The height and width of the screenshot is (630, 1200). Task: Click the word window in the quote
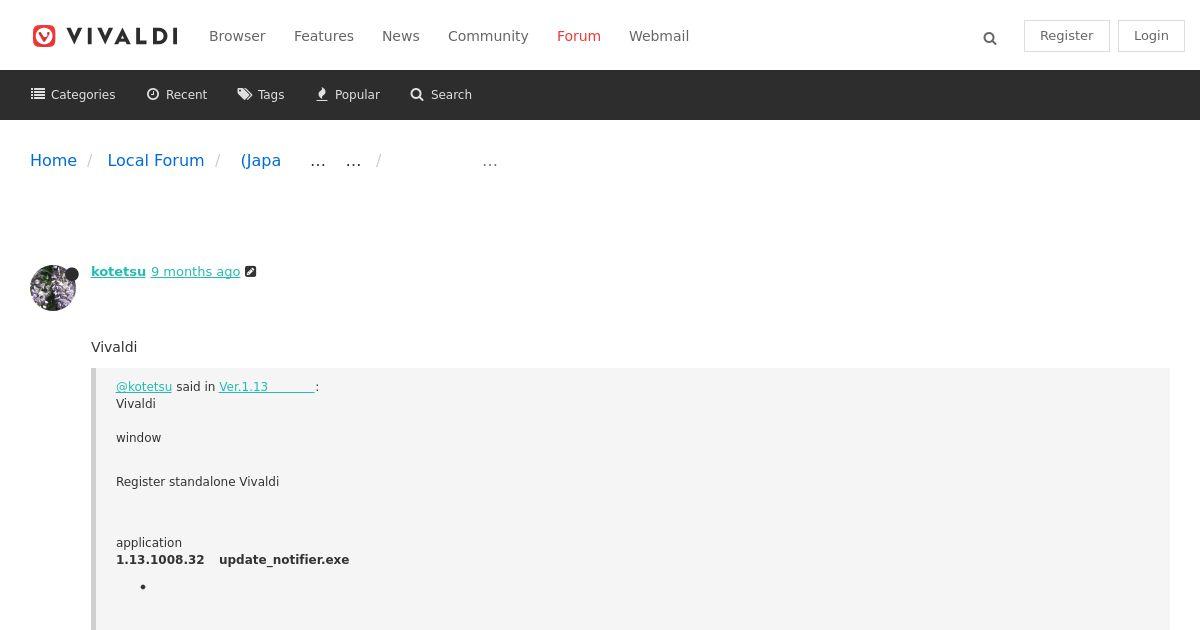(x=138, y=438)
